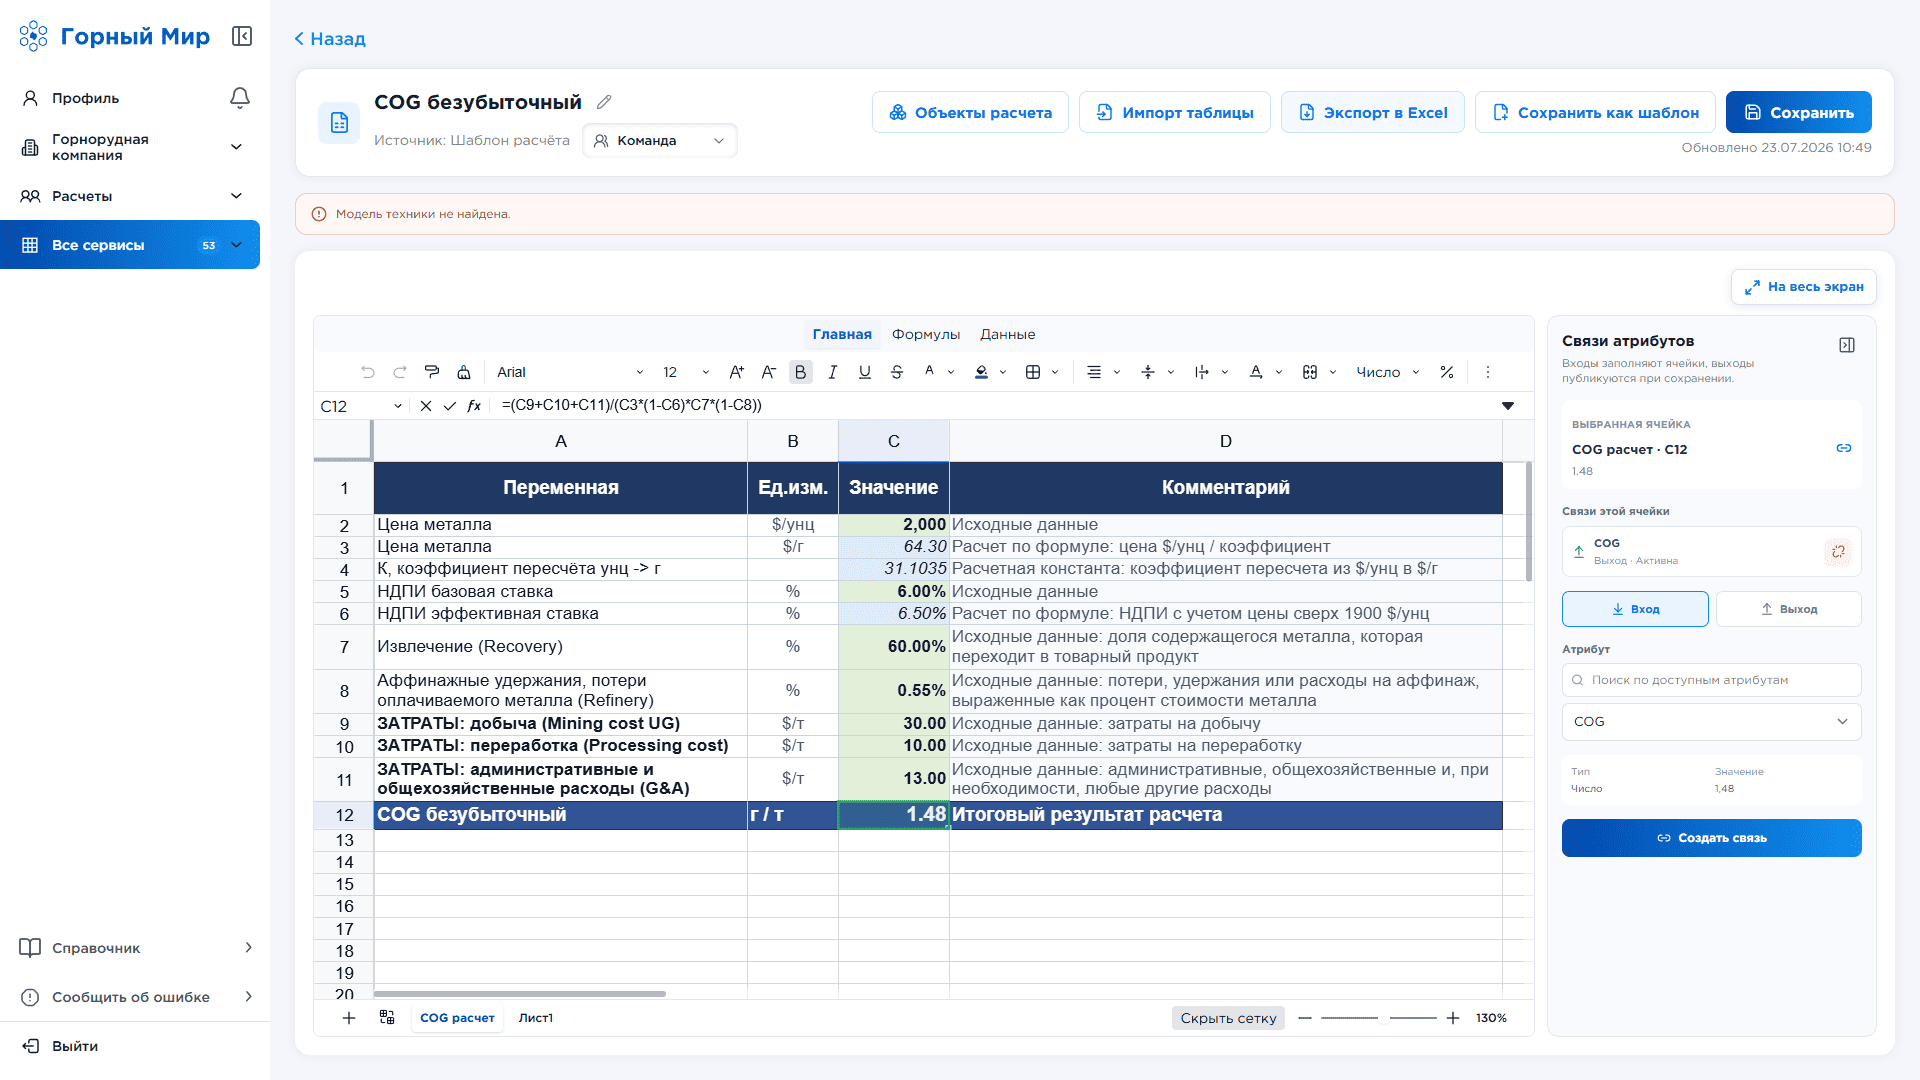The width and height of the screenshot is (1920, 1080).
Task: Open the COG attribute dropdown
Action: pos(1711,722)
